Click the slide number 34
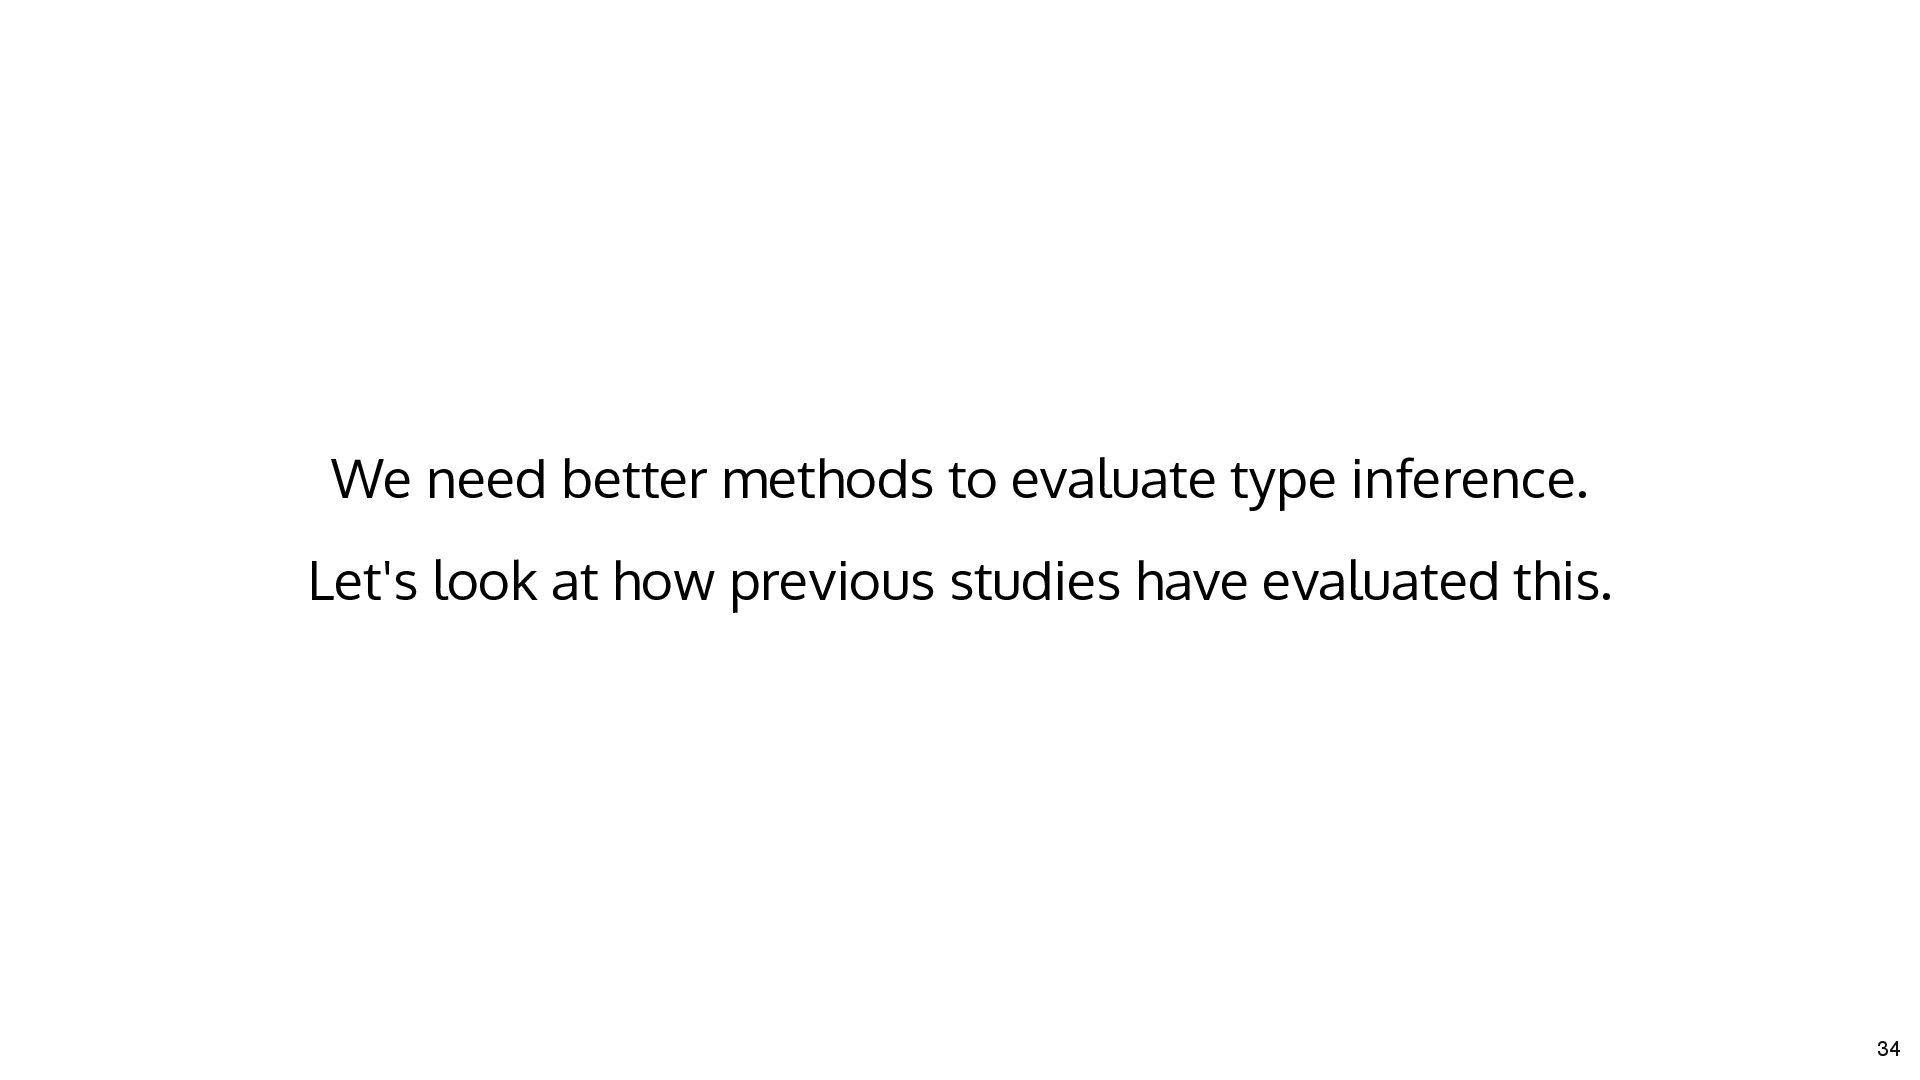This screenshot has height=1080, width=1920. coord(1888,1049)
